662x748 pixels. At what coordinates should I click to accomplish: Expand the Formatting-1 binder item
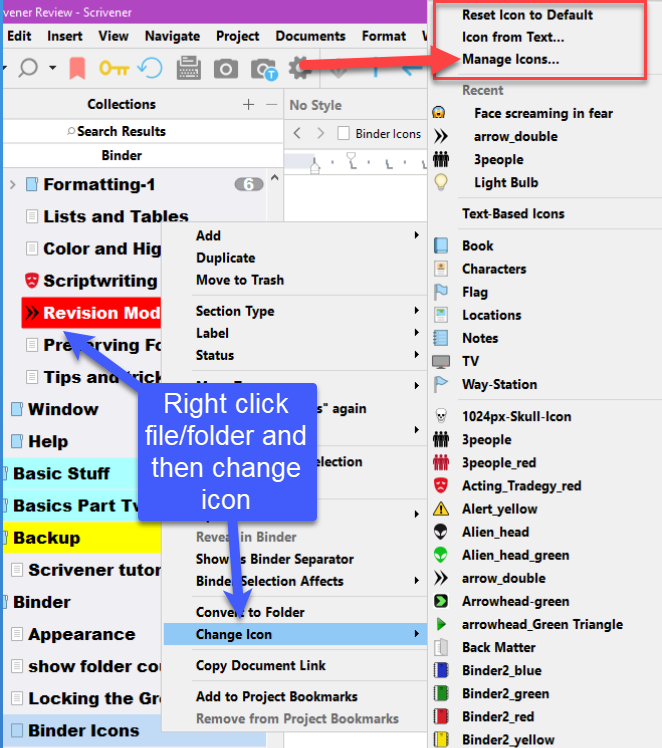point(13,185)
